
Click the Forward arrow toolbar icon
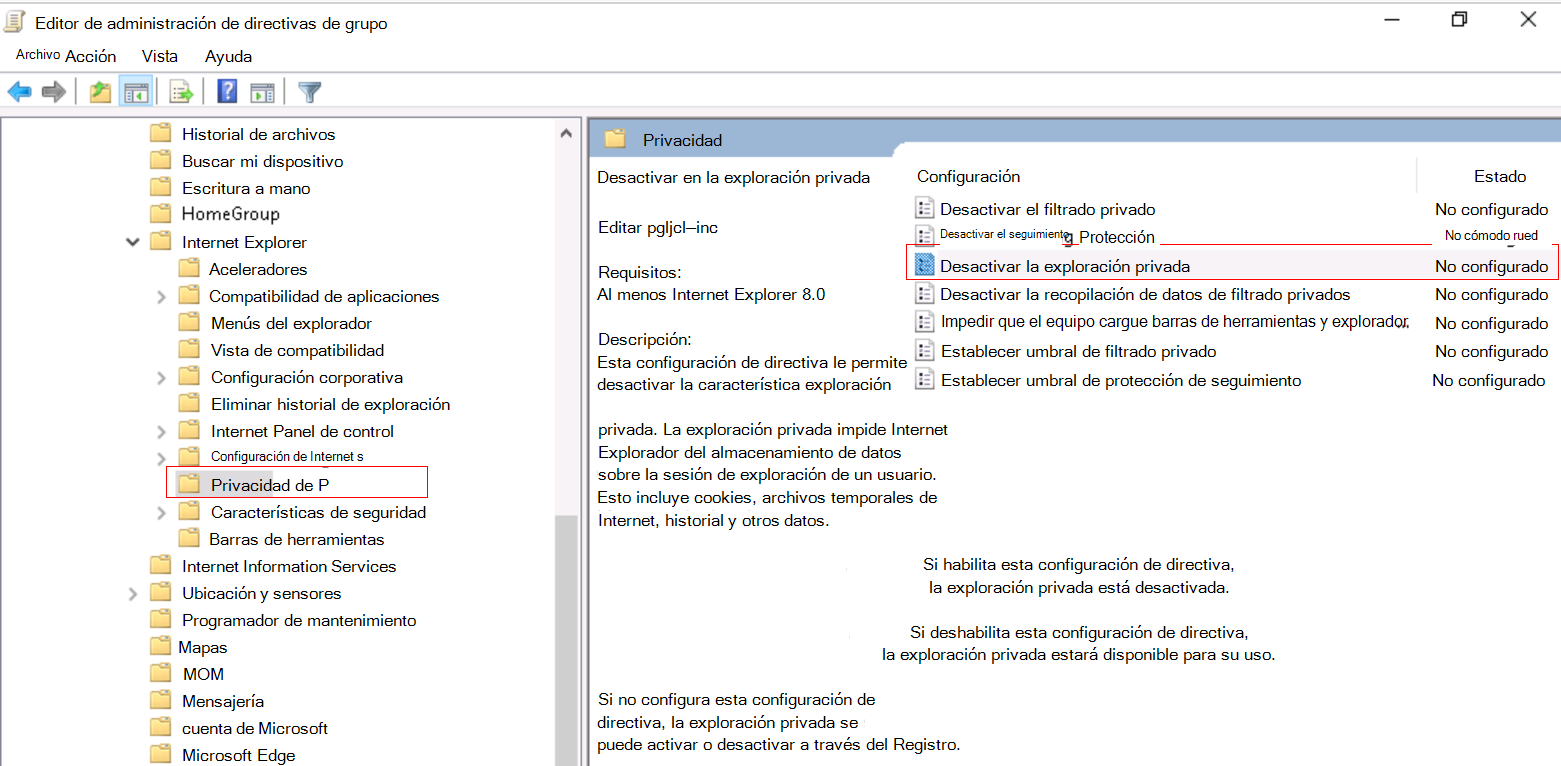tap(53, 93)
